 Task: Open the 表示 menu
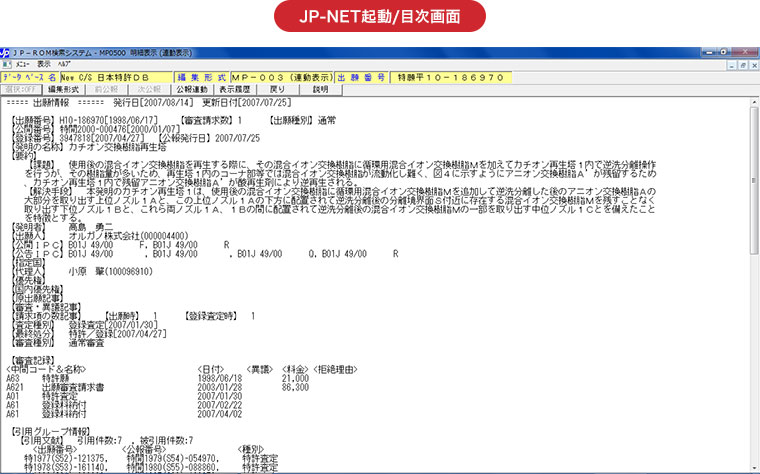tap(44, 63)
